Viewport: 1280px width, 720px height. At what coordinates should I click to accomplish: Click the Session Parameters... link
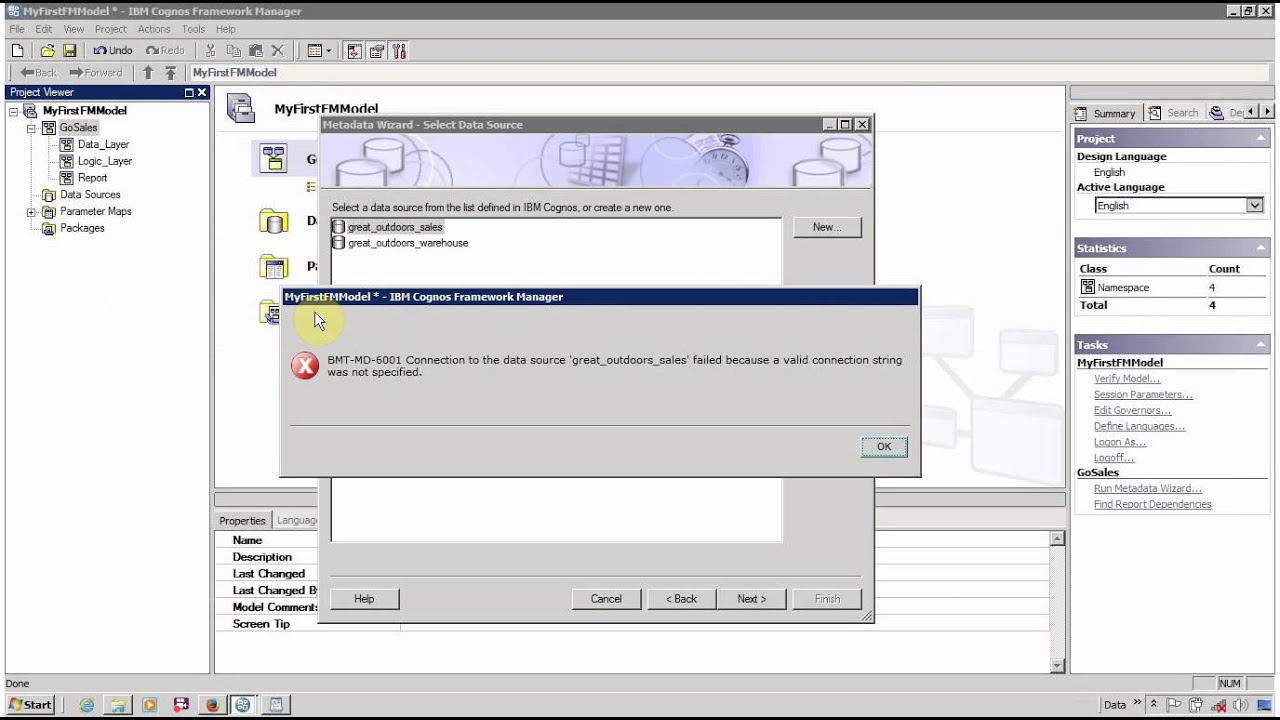1143,395
